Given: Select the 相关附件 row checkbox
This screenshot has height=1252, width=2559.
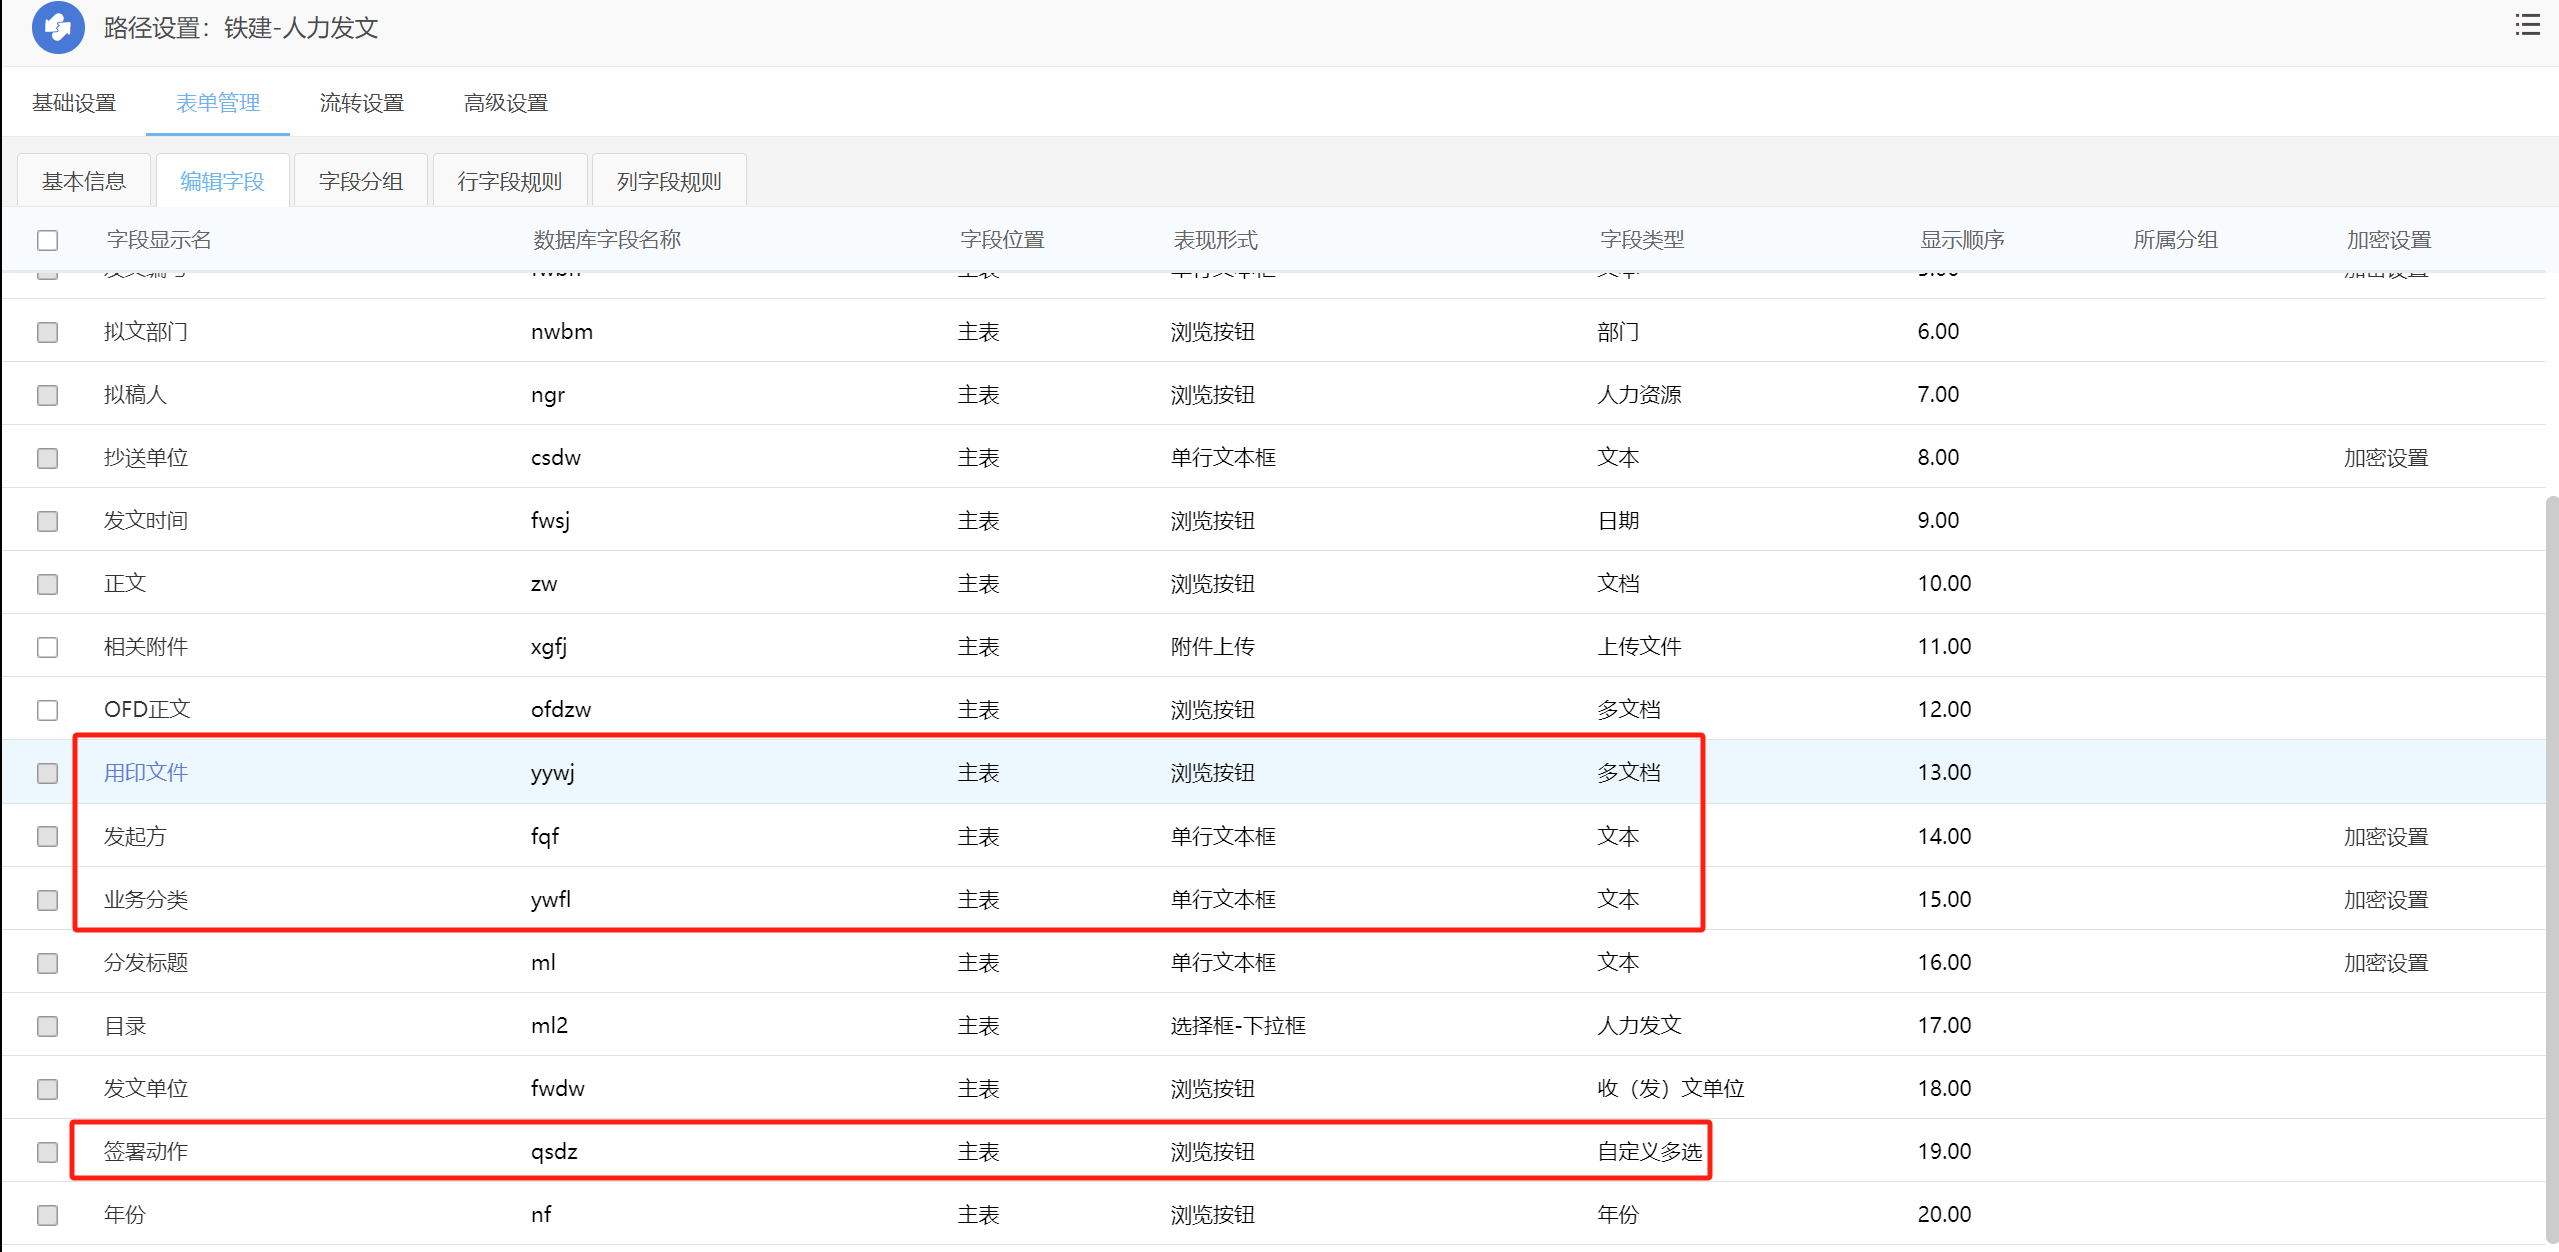Looking at the screenshot, I should pyautogui.click(x=47, y=647).
